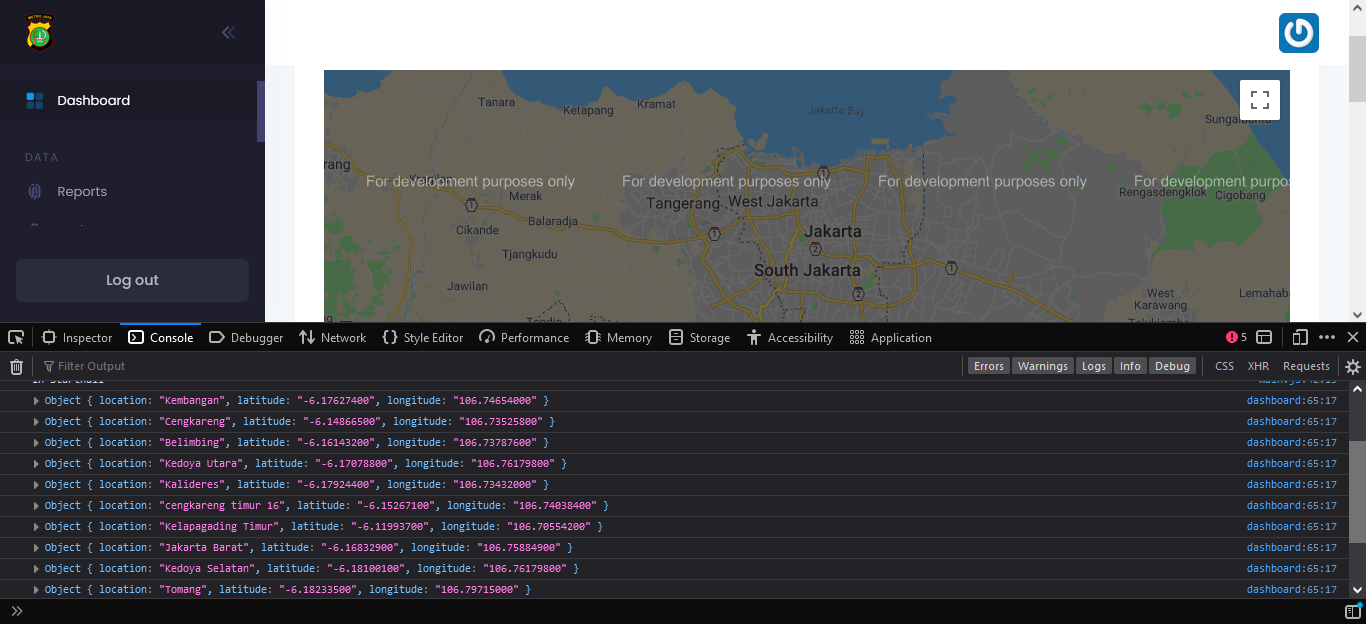Viewport: 1366px width, 624px height.
Task: Click the Style Editor braces icon
Action: (x=390, y=337)
